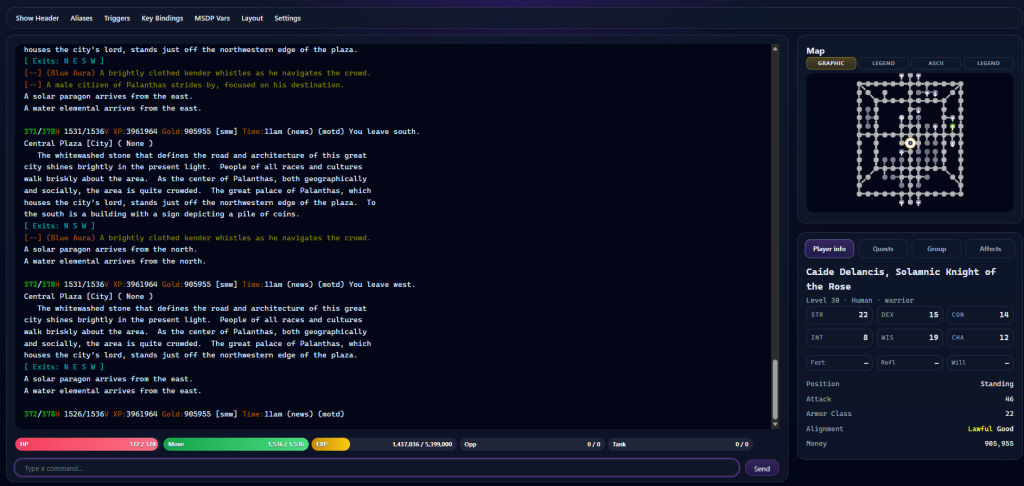Open the Triggers menu

(117, 18)
